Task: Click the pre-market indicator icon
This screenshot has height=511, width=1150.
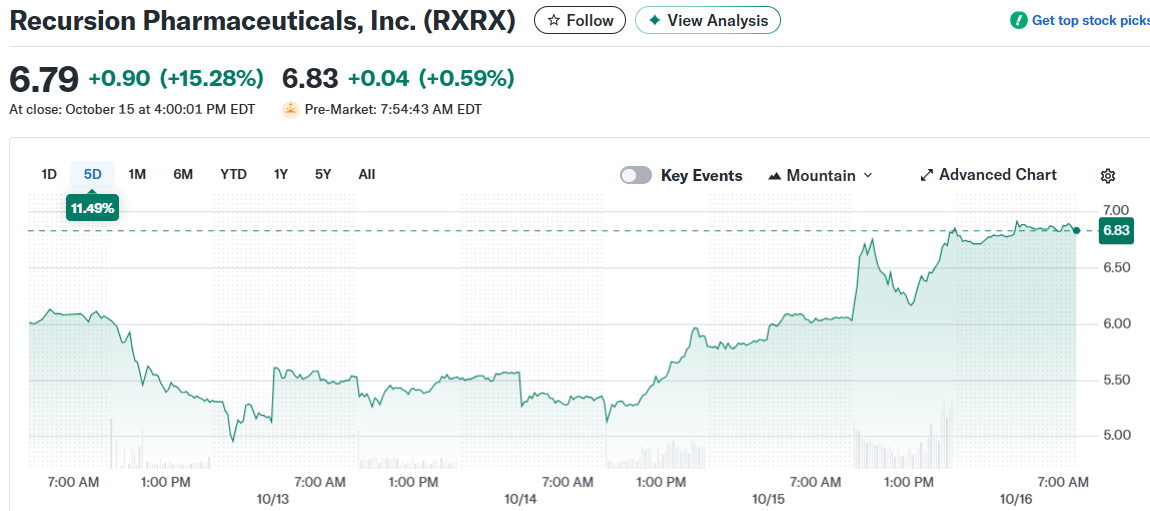Action: click(291, 109)
